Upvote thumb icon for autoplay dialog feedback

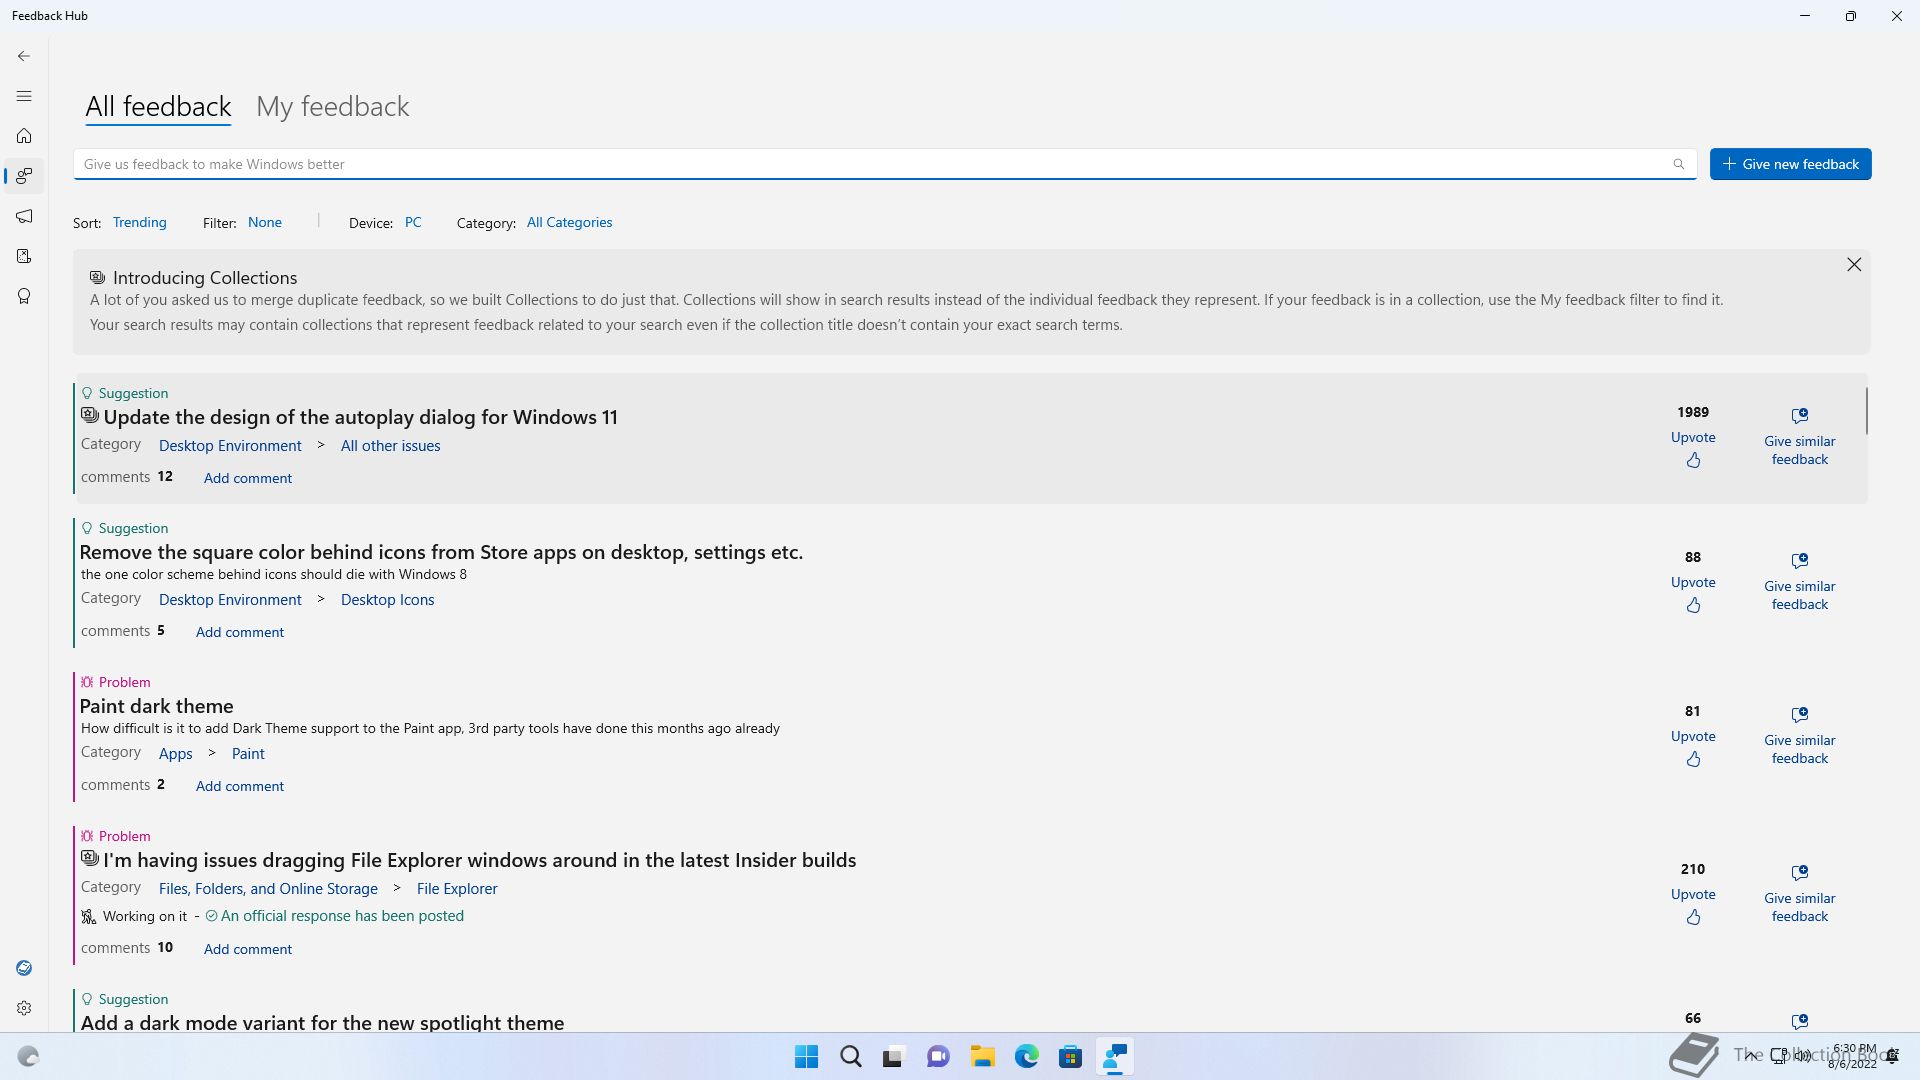tap(1693, 460)
